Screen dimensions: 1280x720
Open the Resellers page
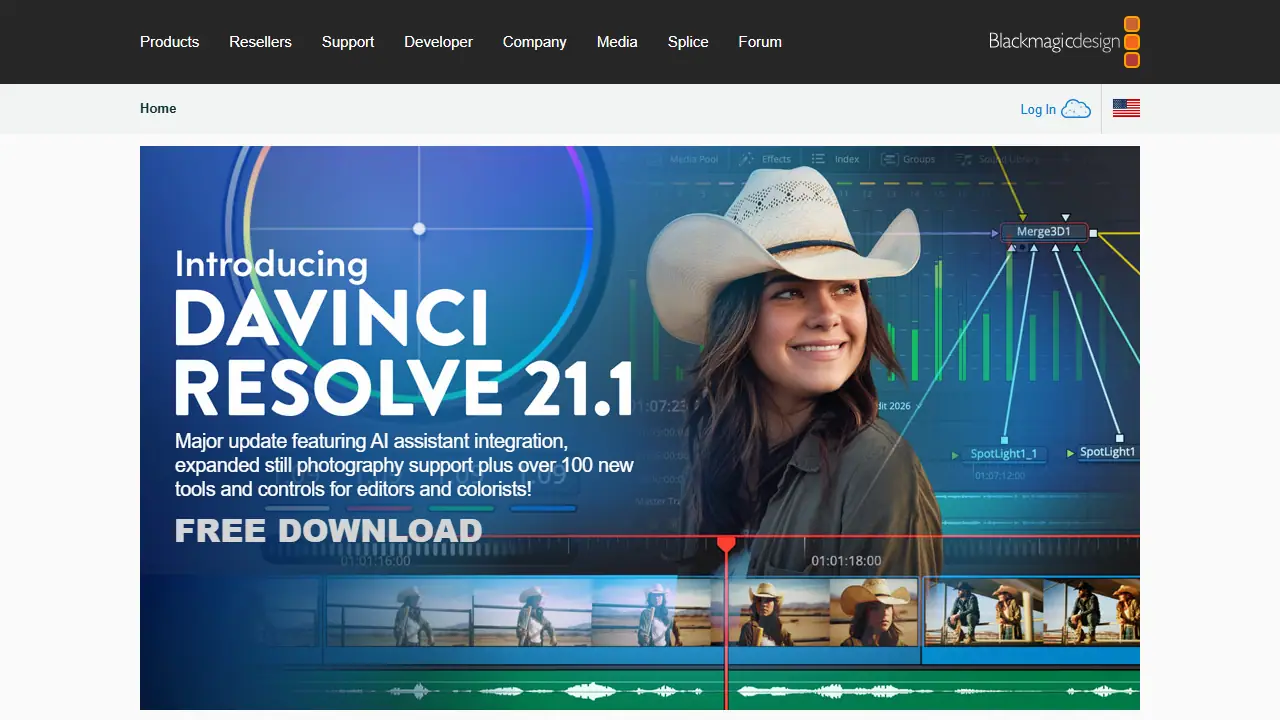pos(260,42)
